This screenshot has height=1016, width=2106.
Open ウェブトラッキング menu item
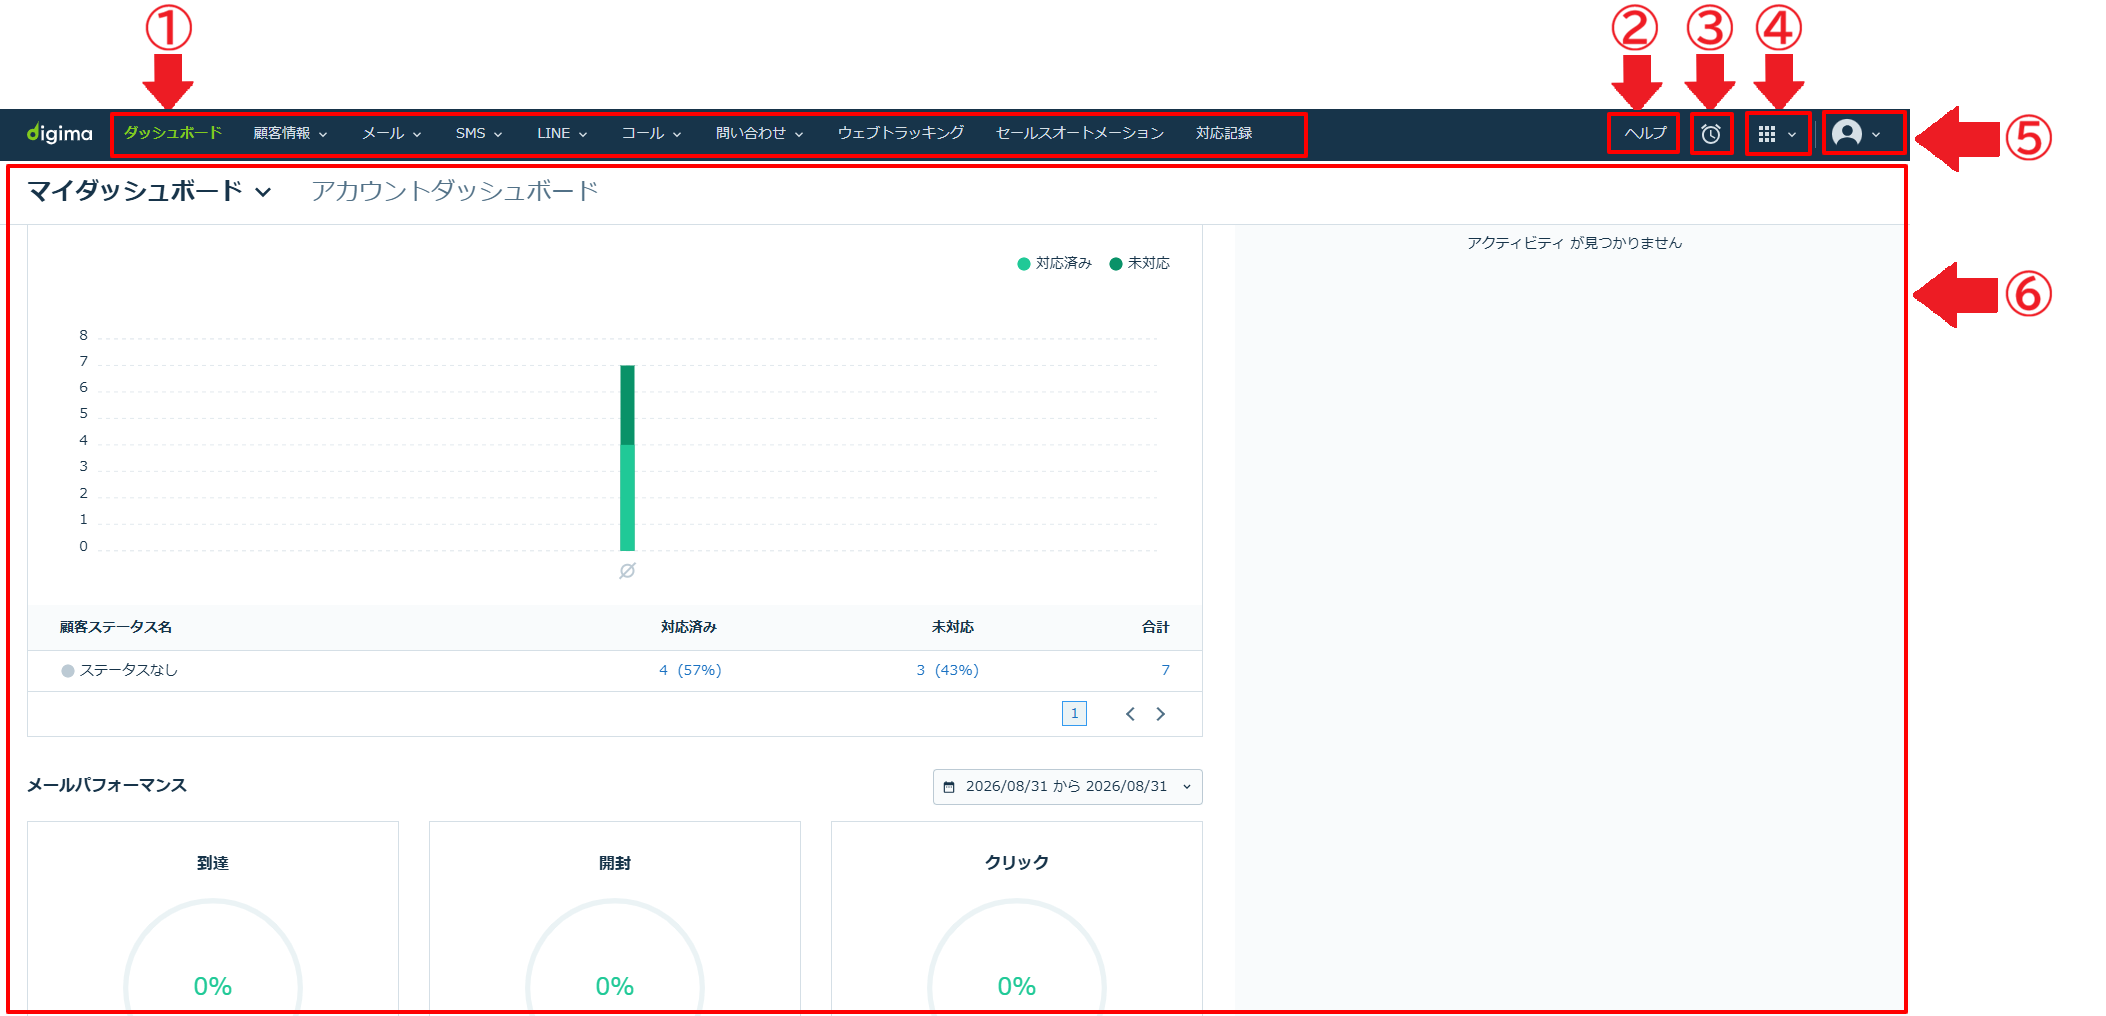point(901,133)
